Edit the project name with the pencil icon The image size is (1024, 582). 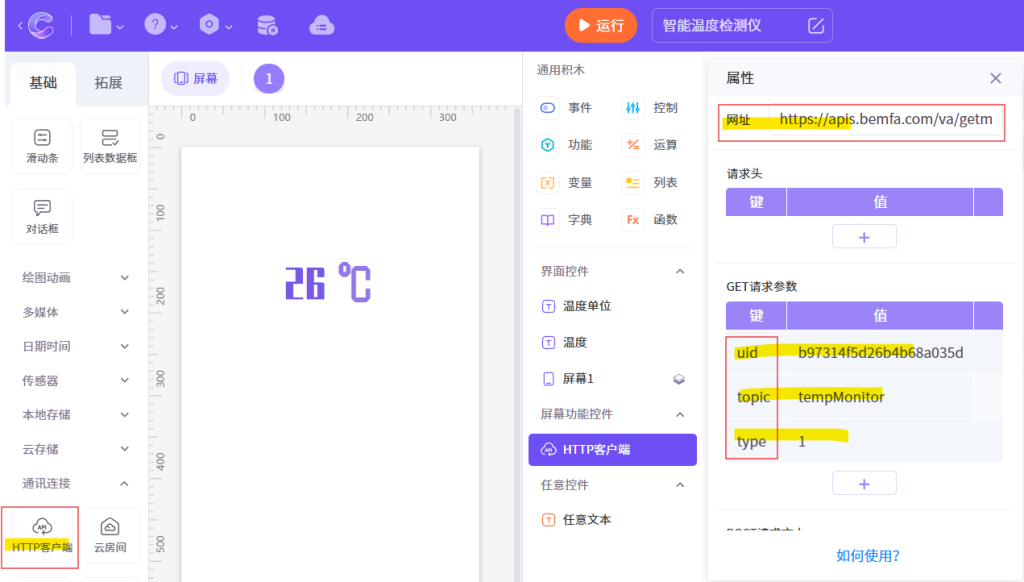click(816, 25)
